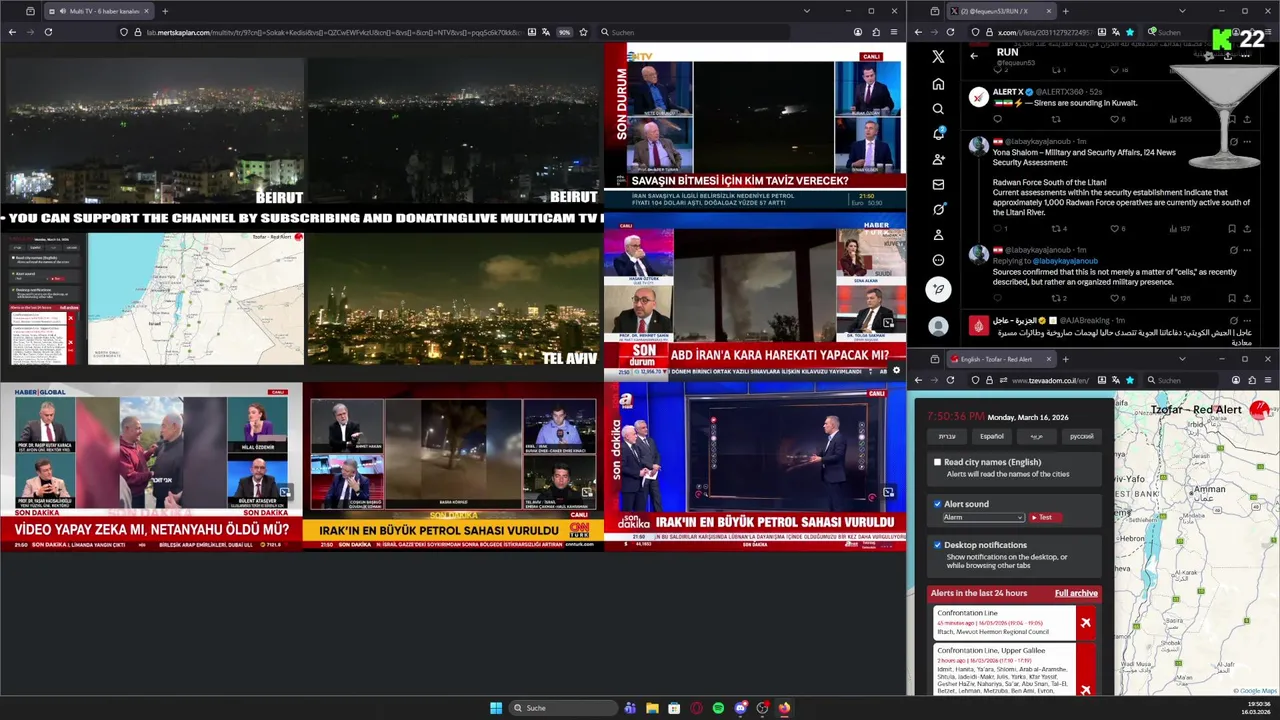
Task: Open new tab in X window
Action: pos(1065,11)
